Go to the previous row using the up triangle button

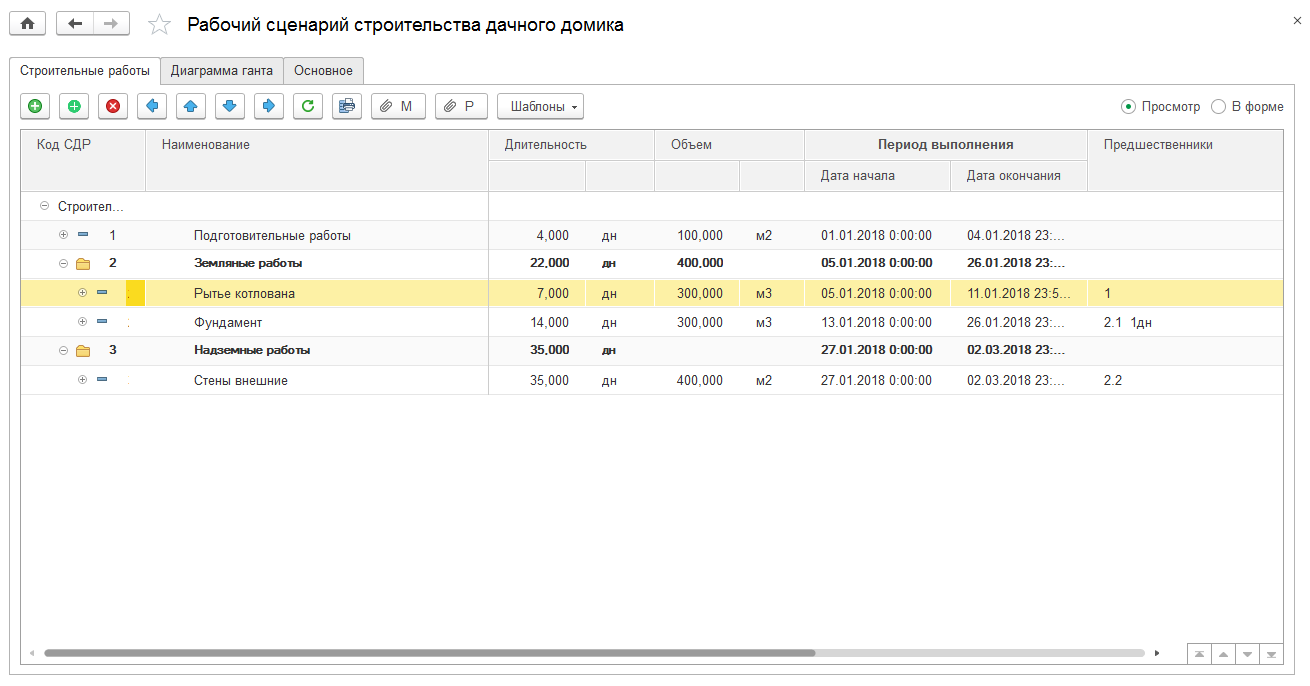1222,654
